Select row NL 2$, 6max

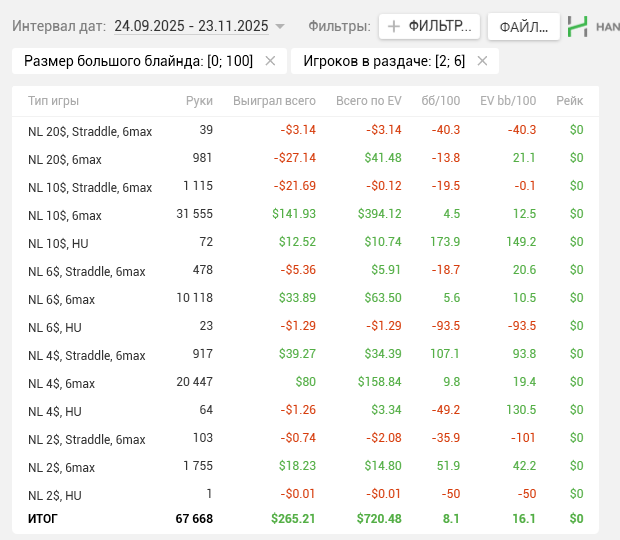coord(305,466)
